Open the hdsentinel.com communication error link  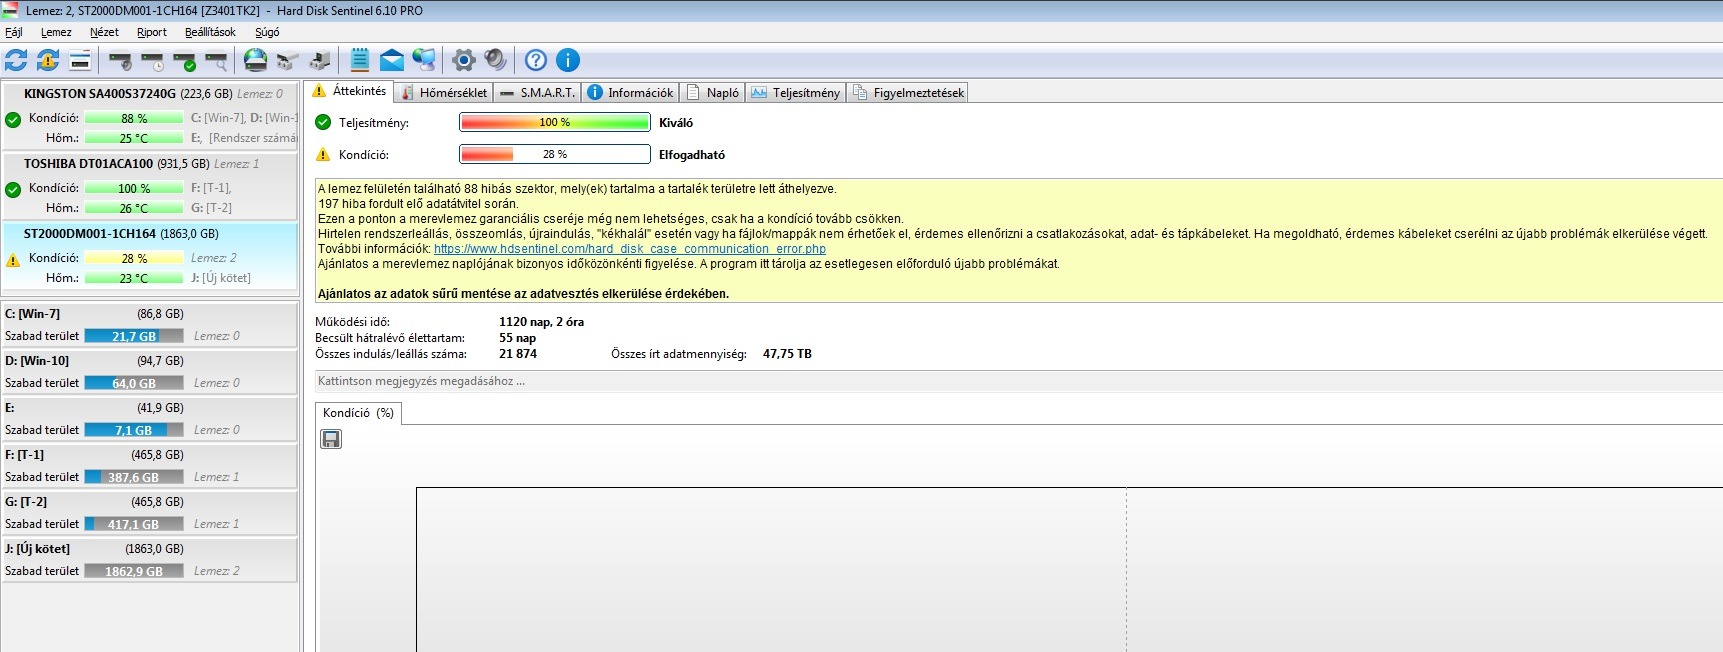click(630, 249)
